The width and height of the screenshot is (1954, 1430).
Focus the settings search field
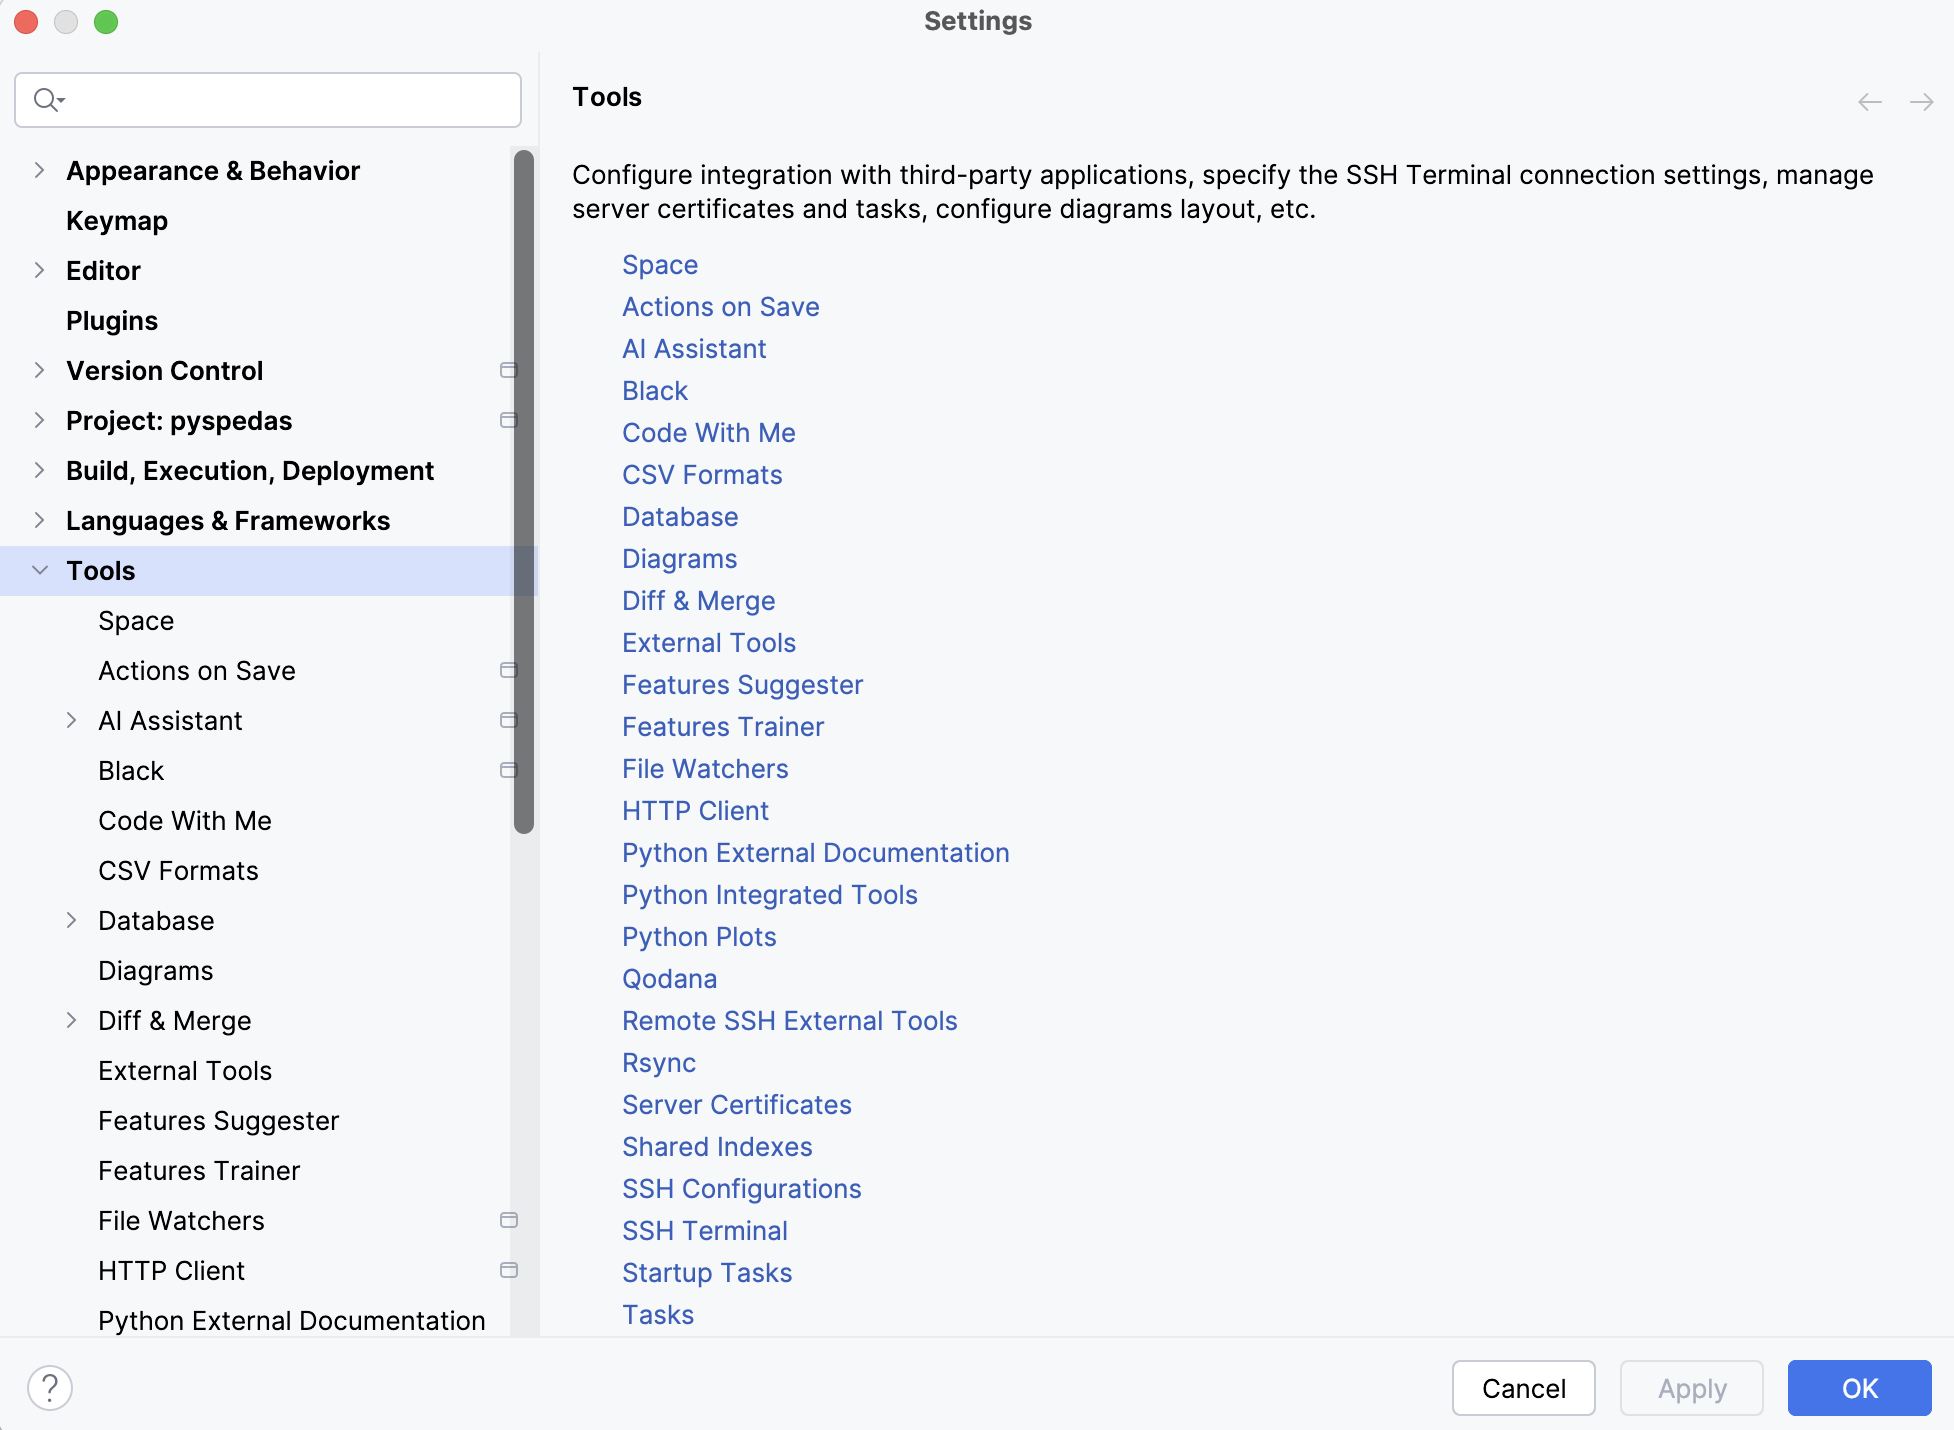tap(268, 100)
